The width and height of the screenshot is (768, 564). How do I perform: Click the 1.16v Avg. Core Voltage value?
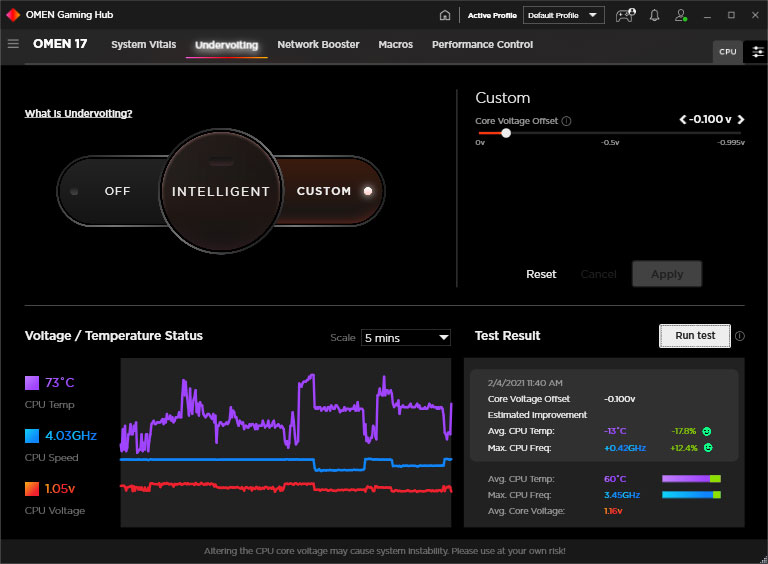tap(613, 511)
